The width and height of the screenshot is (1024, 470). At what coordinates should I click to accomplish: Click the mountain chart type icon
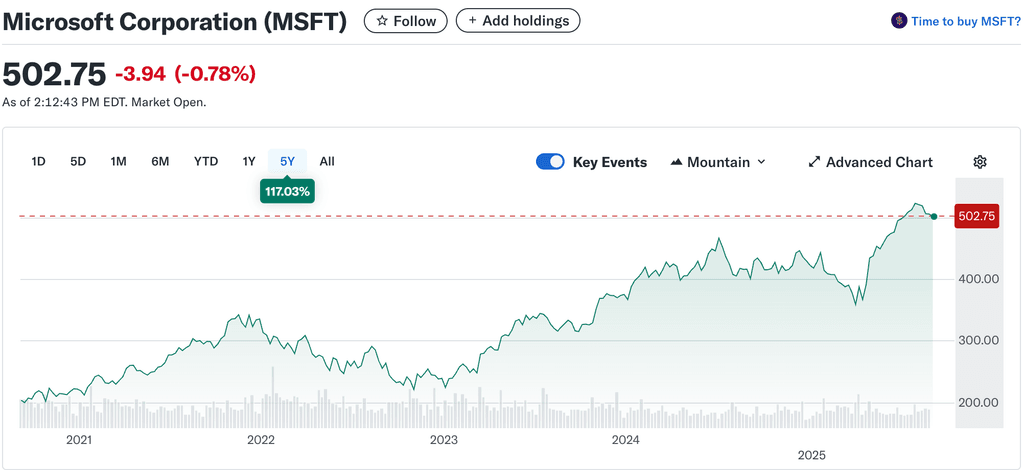[x=676, y=162]
